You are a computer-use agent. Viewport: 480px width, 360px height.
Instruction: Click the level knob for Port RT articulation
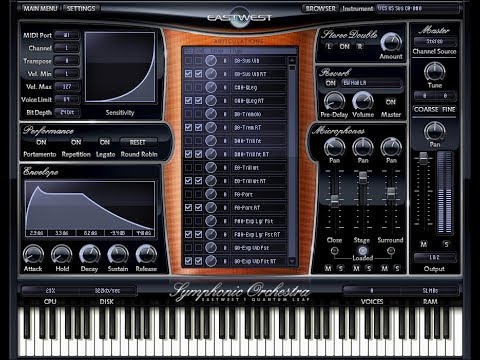coord(211,207)
